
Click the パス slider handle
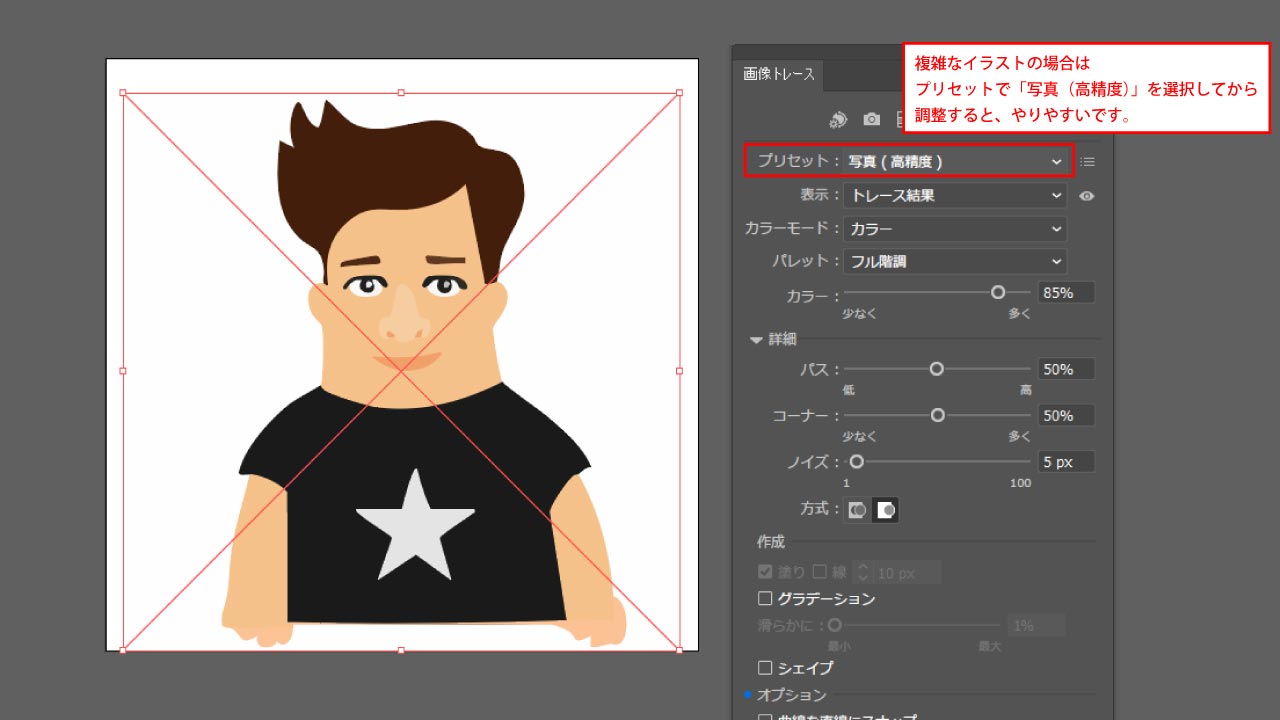click(x=937, y=369)
